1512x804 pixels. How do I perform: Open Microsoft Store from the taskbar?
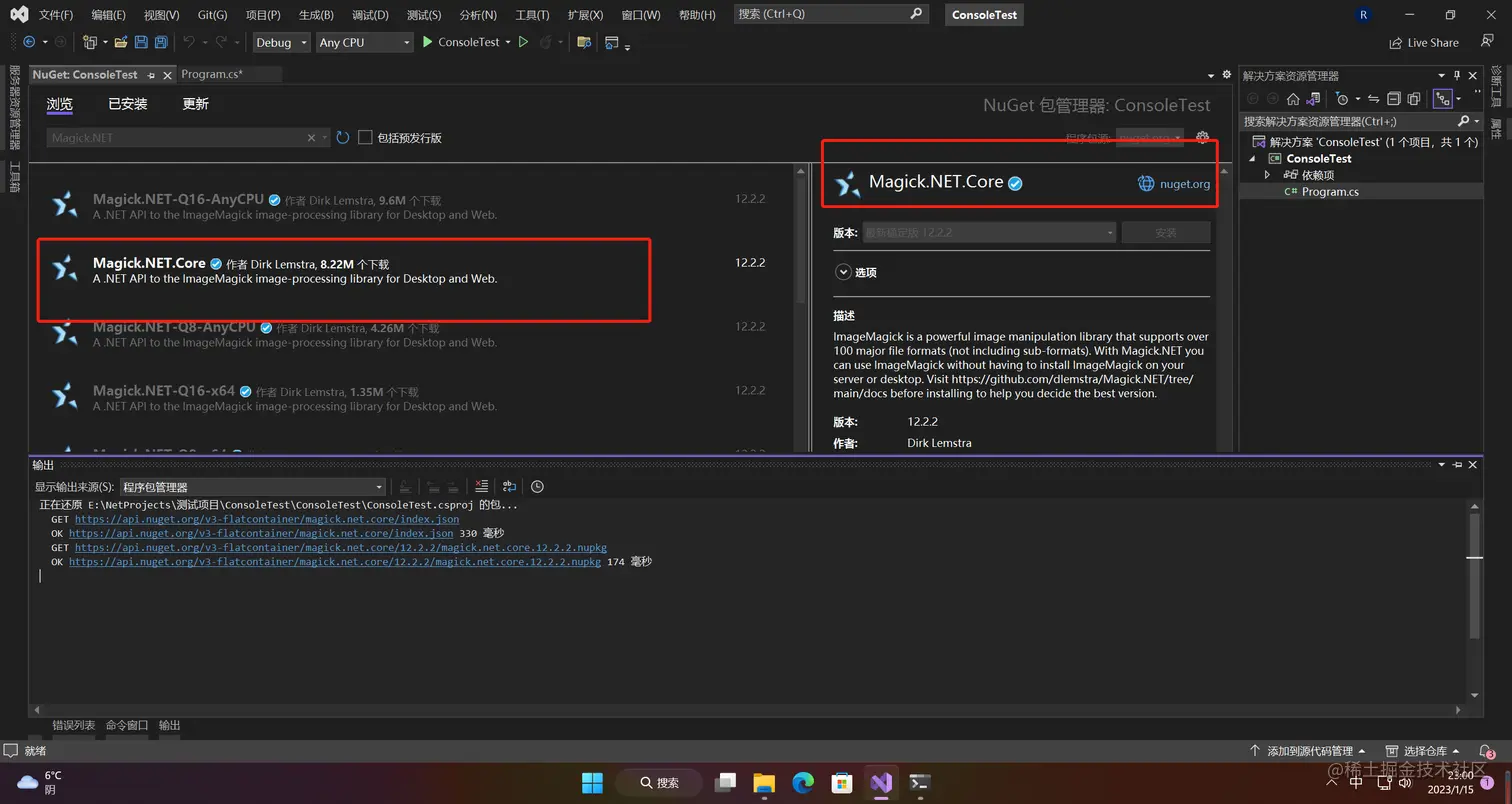pos(842,782)
